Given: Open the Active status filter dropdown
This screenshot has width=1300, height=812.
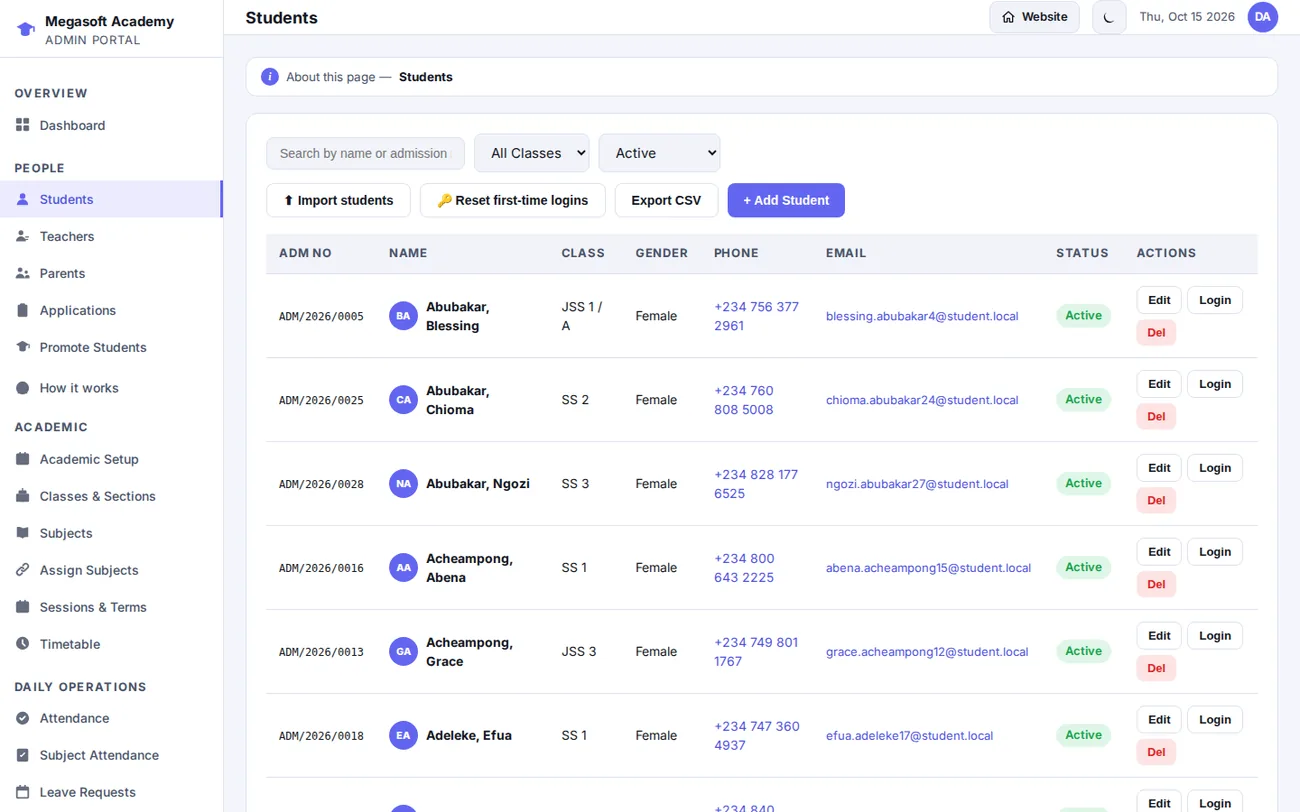Looking at the screenshot, I should coord(659,153).
